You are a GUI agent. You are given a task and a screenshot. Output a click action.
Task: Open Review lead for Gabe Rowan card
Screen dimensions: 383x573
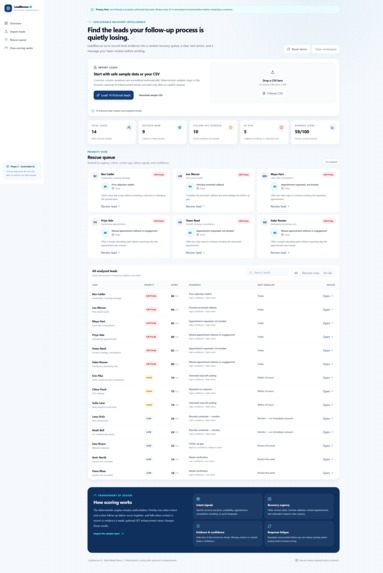tap(280, 253)
